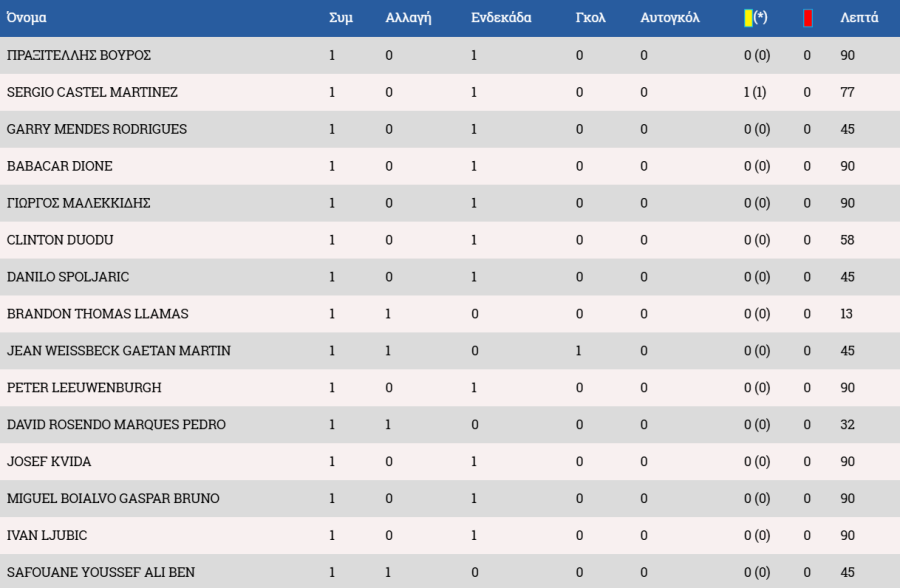Select IVAN LJUBIC in the table

click(x=47, y=535)
